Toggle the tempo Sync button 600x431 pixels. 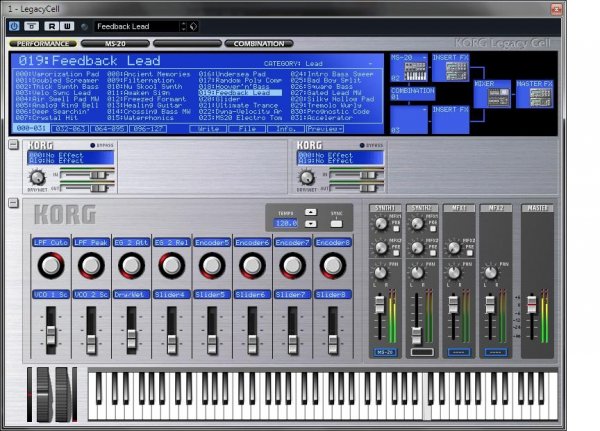pos(336,224)
